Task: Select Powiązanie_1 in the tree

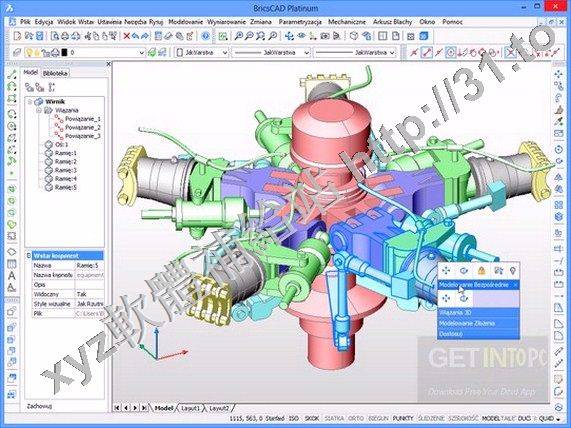Action: click(x=83, y=119)
